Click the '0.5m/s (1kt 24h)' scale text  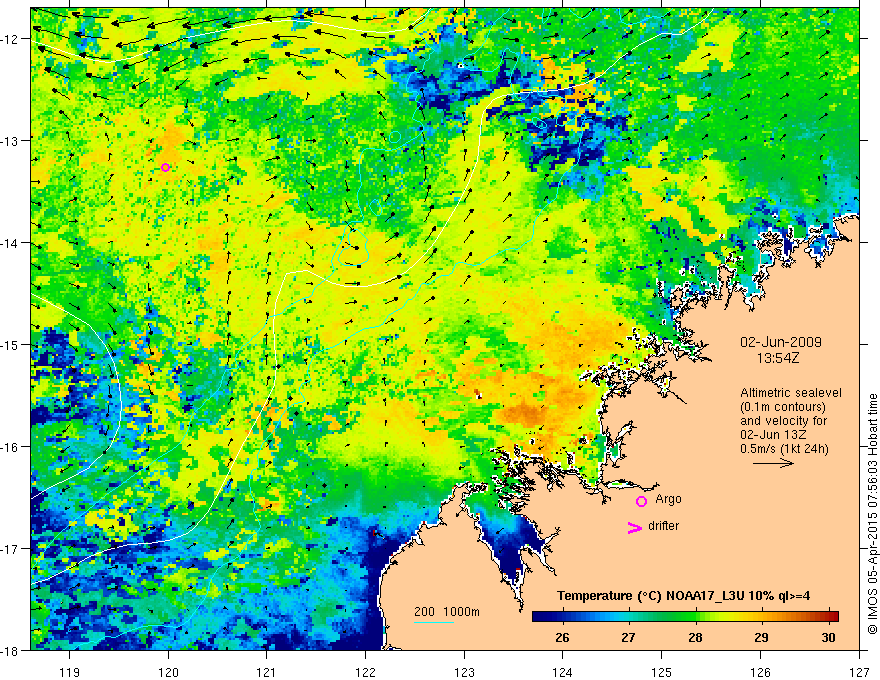(784, 449)
